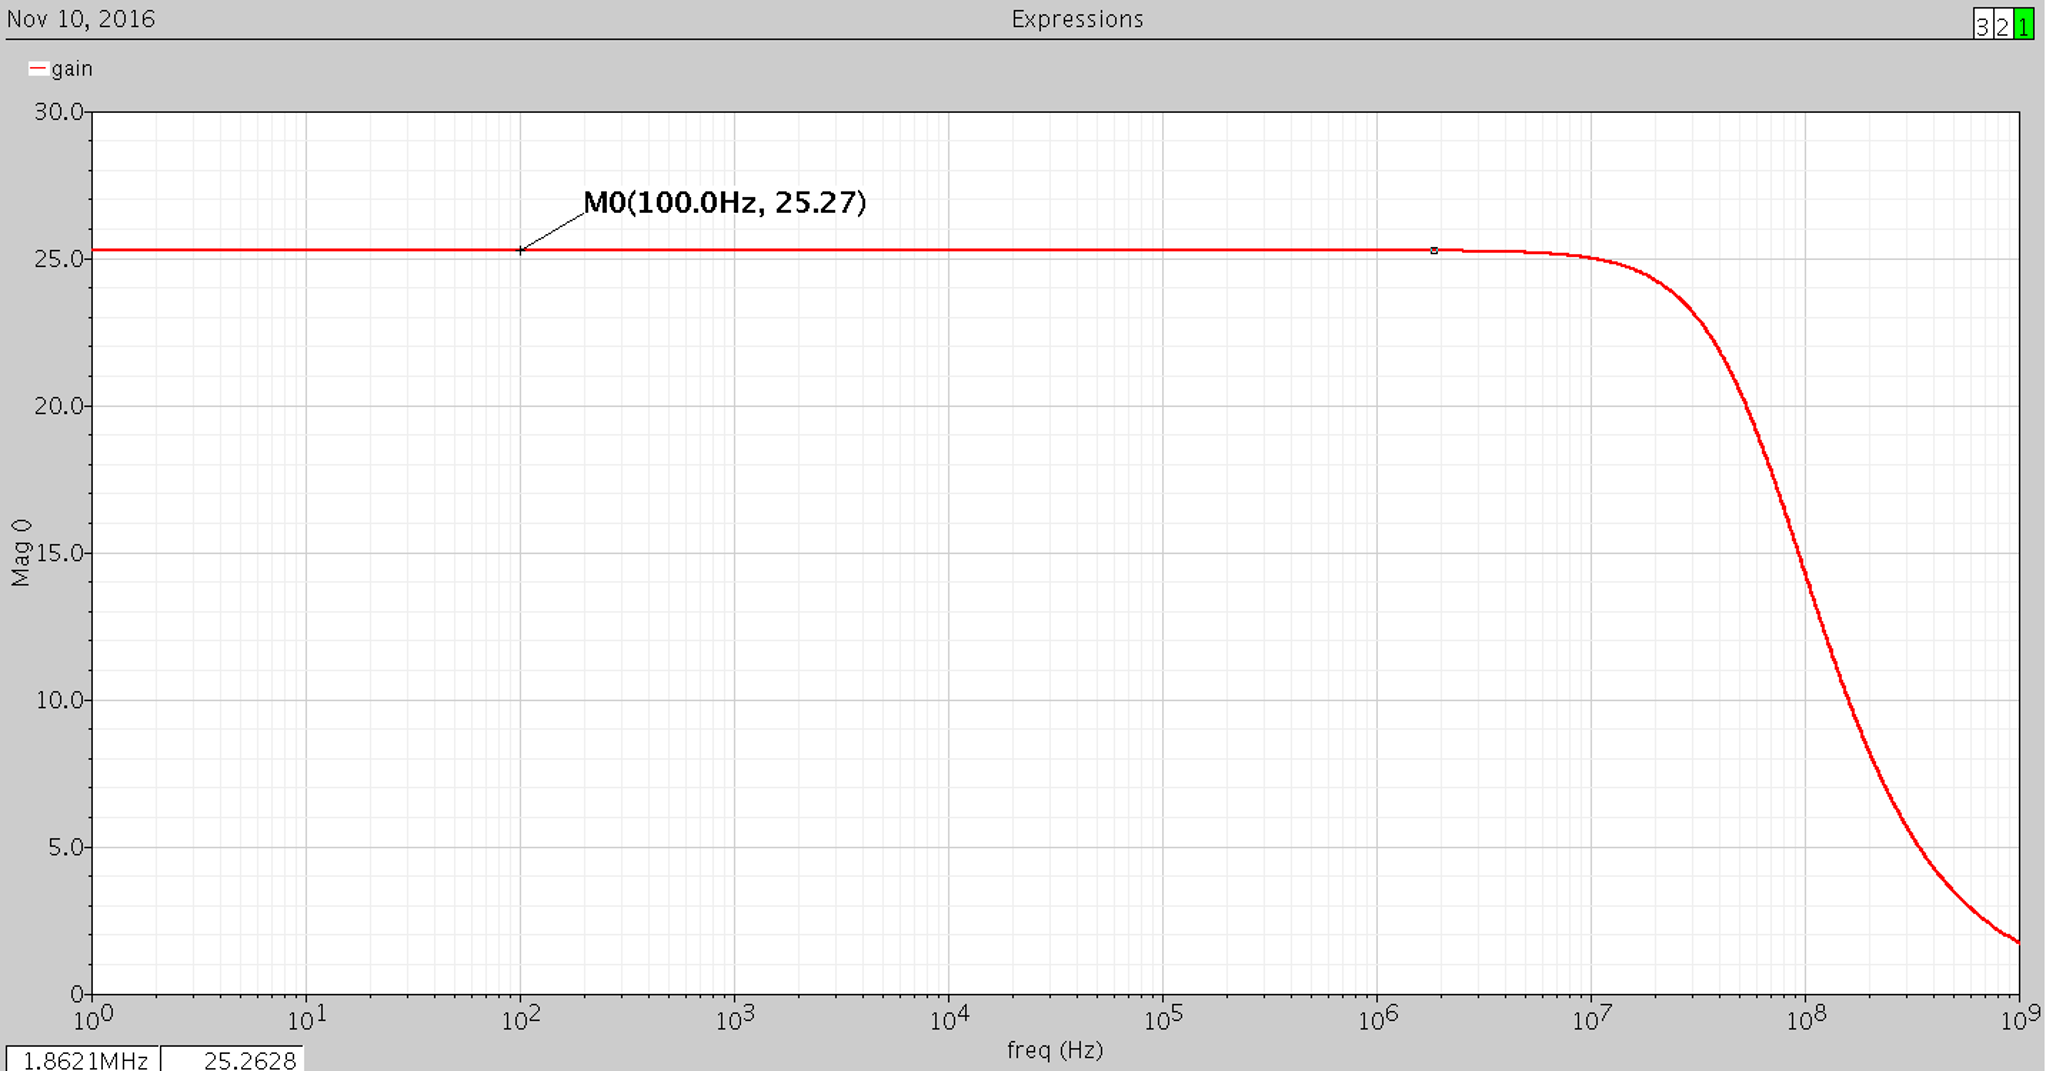
Task: Select window number 1 green indicator
Action: point(2024,25)
